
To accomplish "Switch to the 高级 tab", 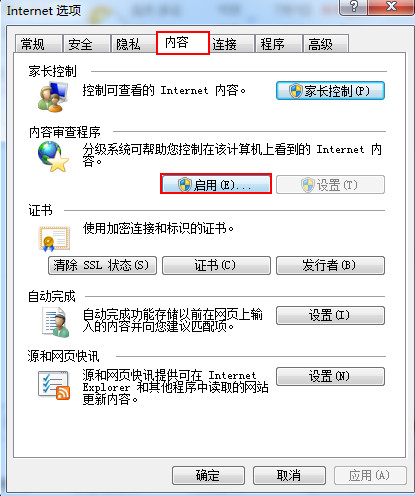I will point(326,44).
